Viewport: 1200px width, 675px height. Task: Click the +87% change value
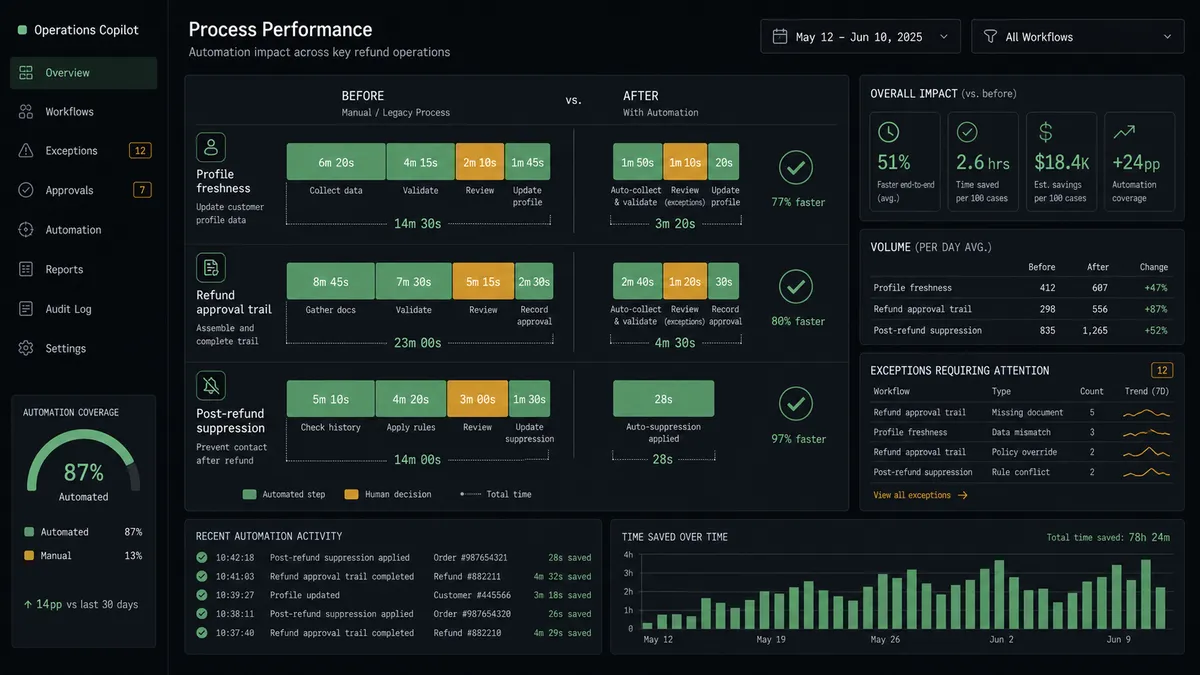tap(1154, 309)
